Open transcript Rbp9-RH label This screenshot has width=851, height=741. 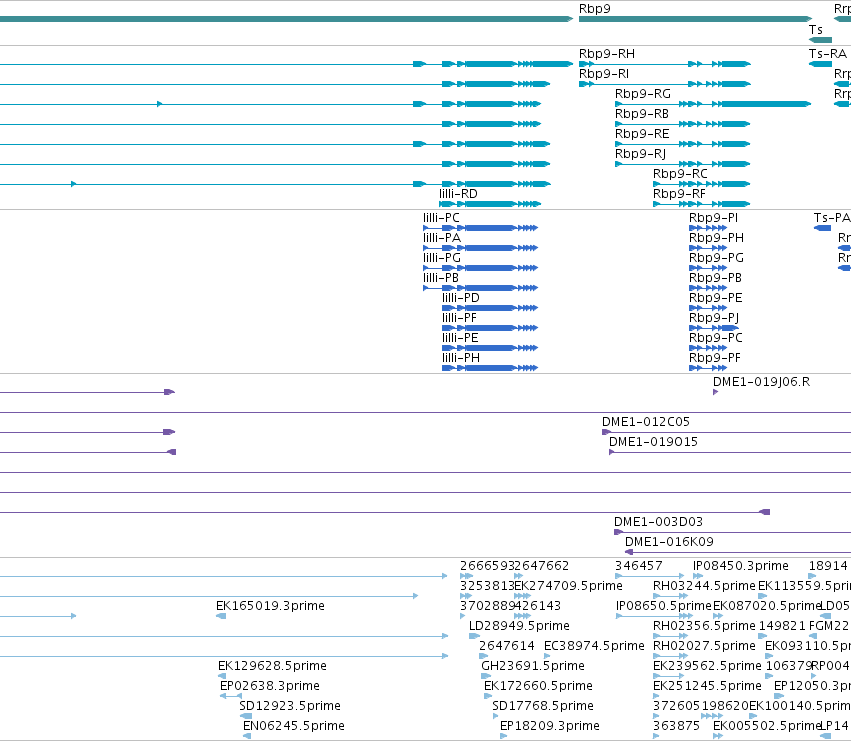607,54
